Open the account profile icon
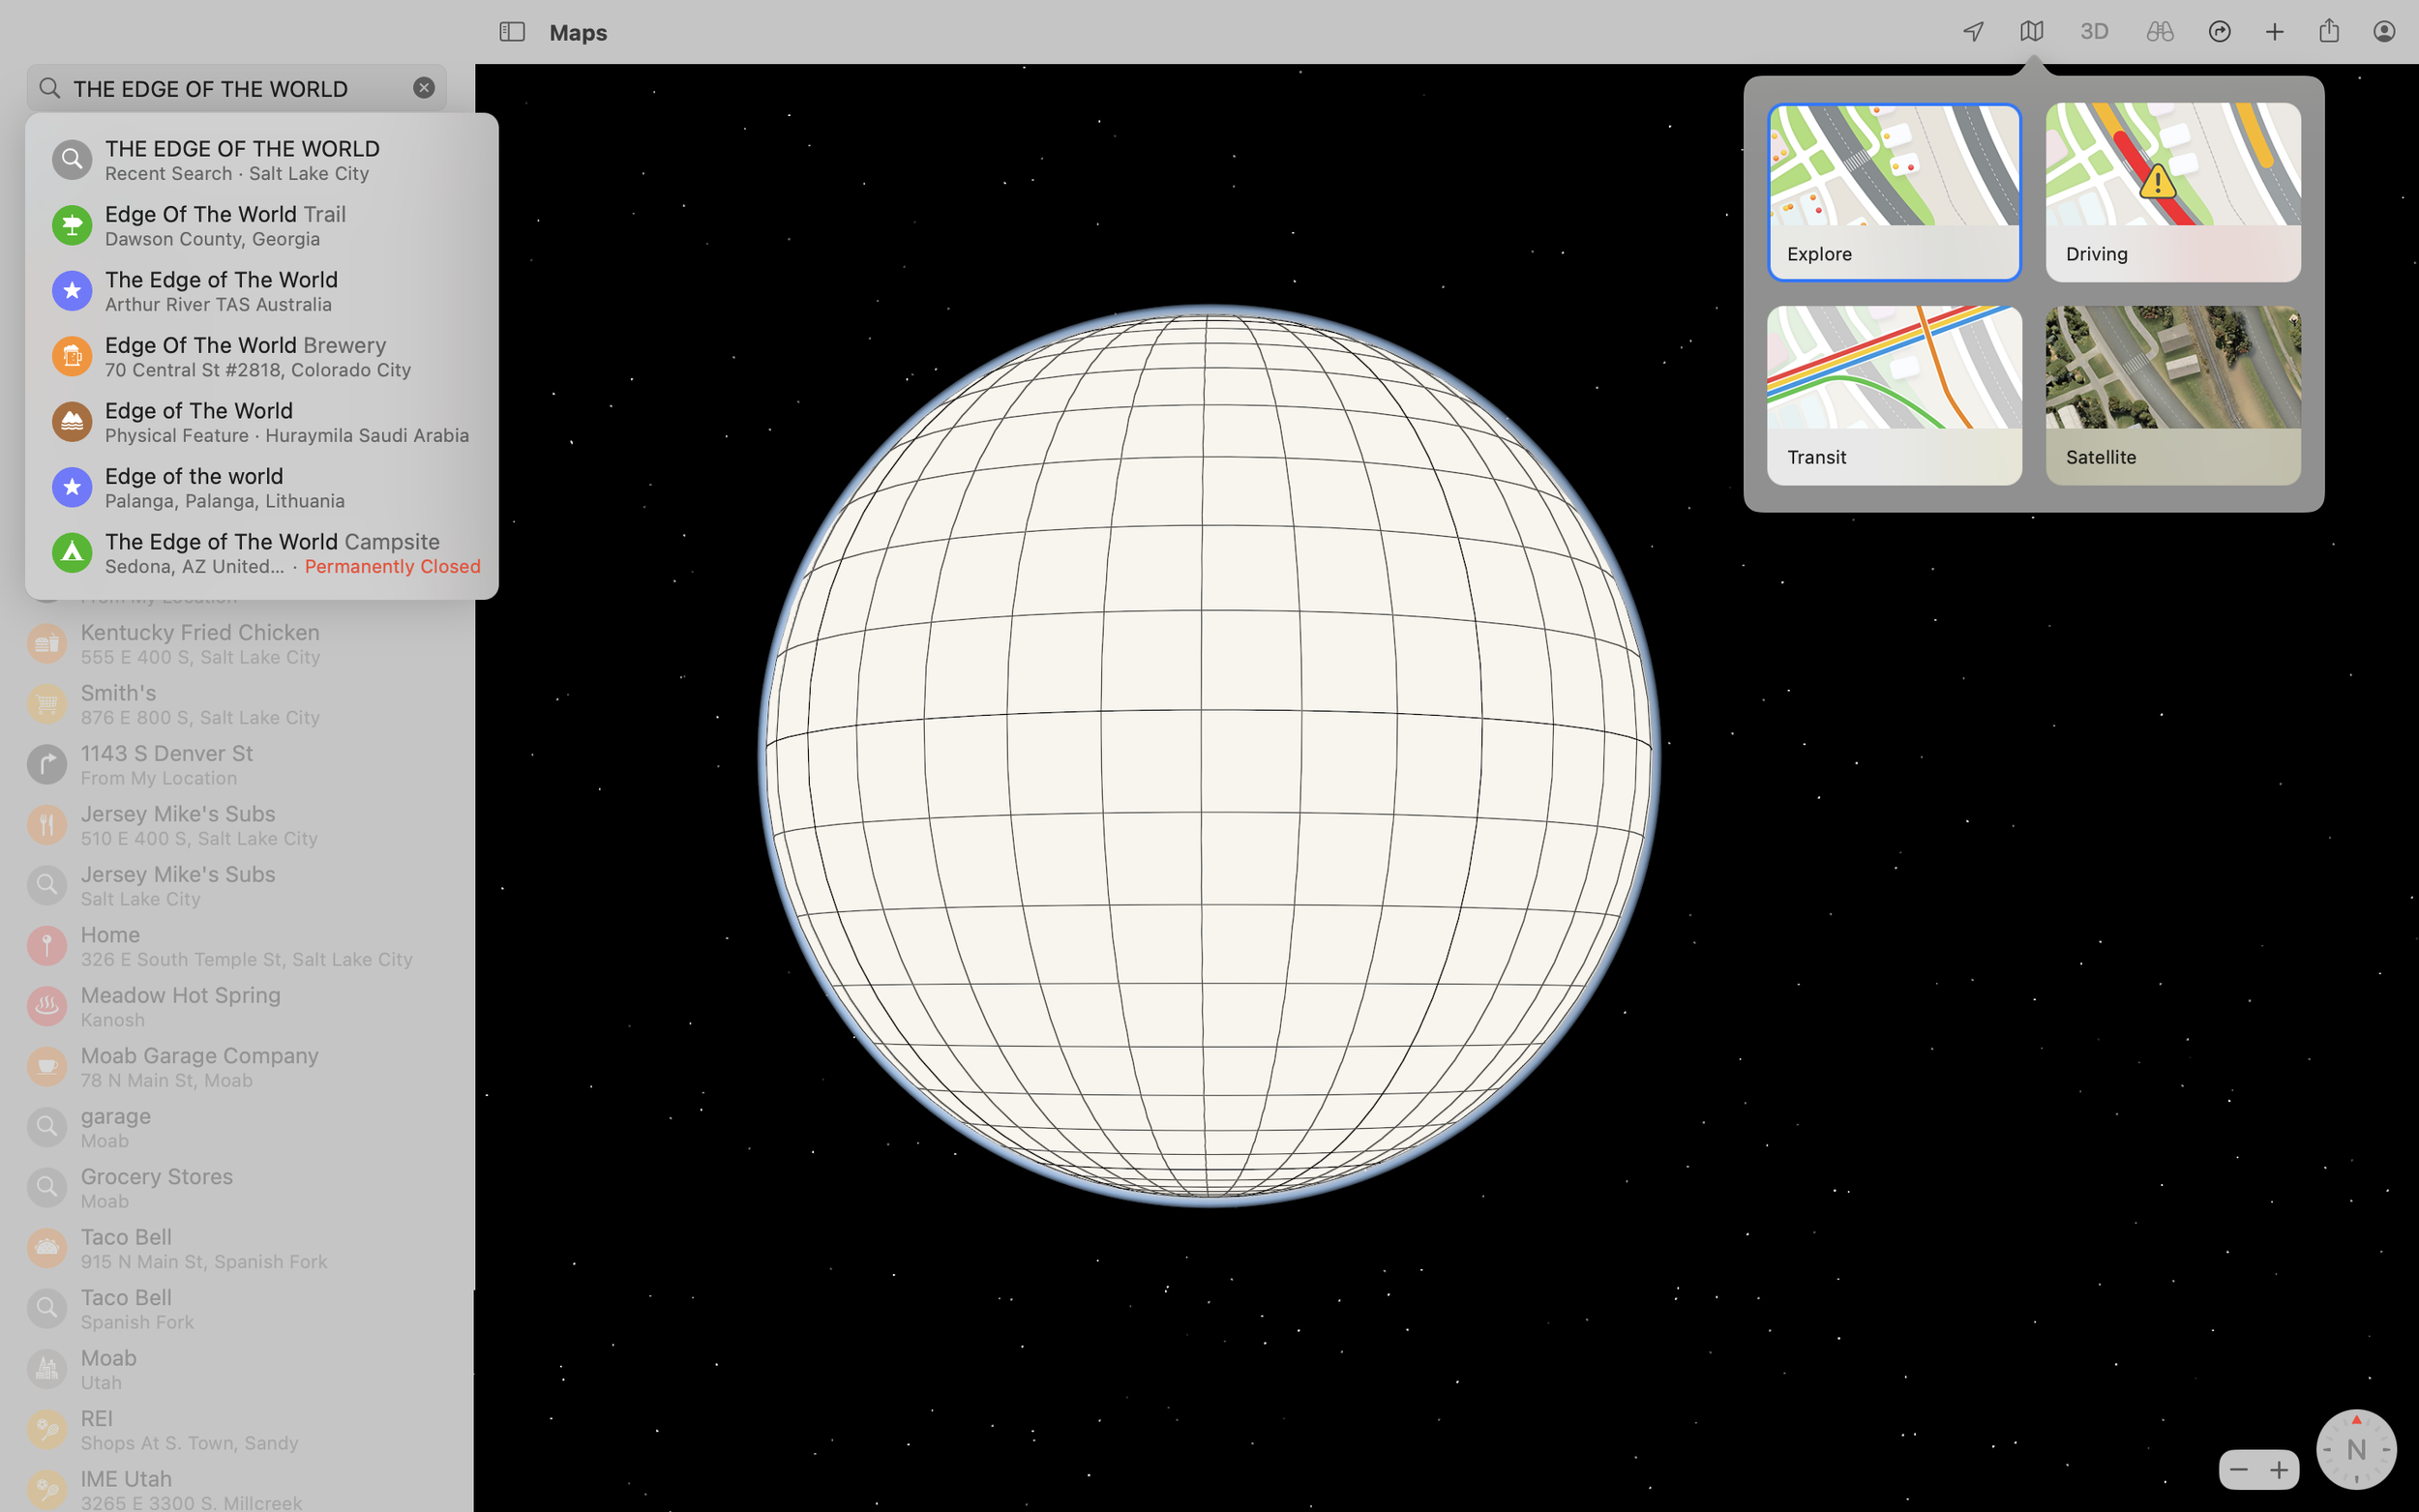Viewport: 2419px width, 1512px height. click(x=2384, y=32)
